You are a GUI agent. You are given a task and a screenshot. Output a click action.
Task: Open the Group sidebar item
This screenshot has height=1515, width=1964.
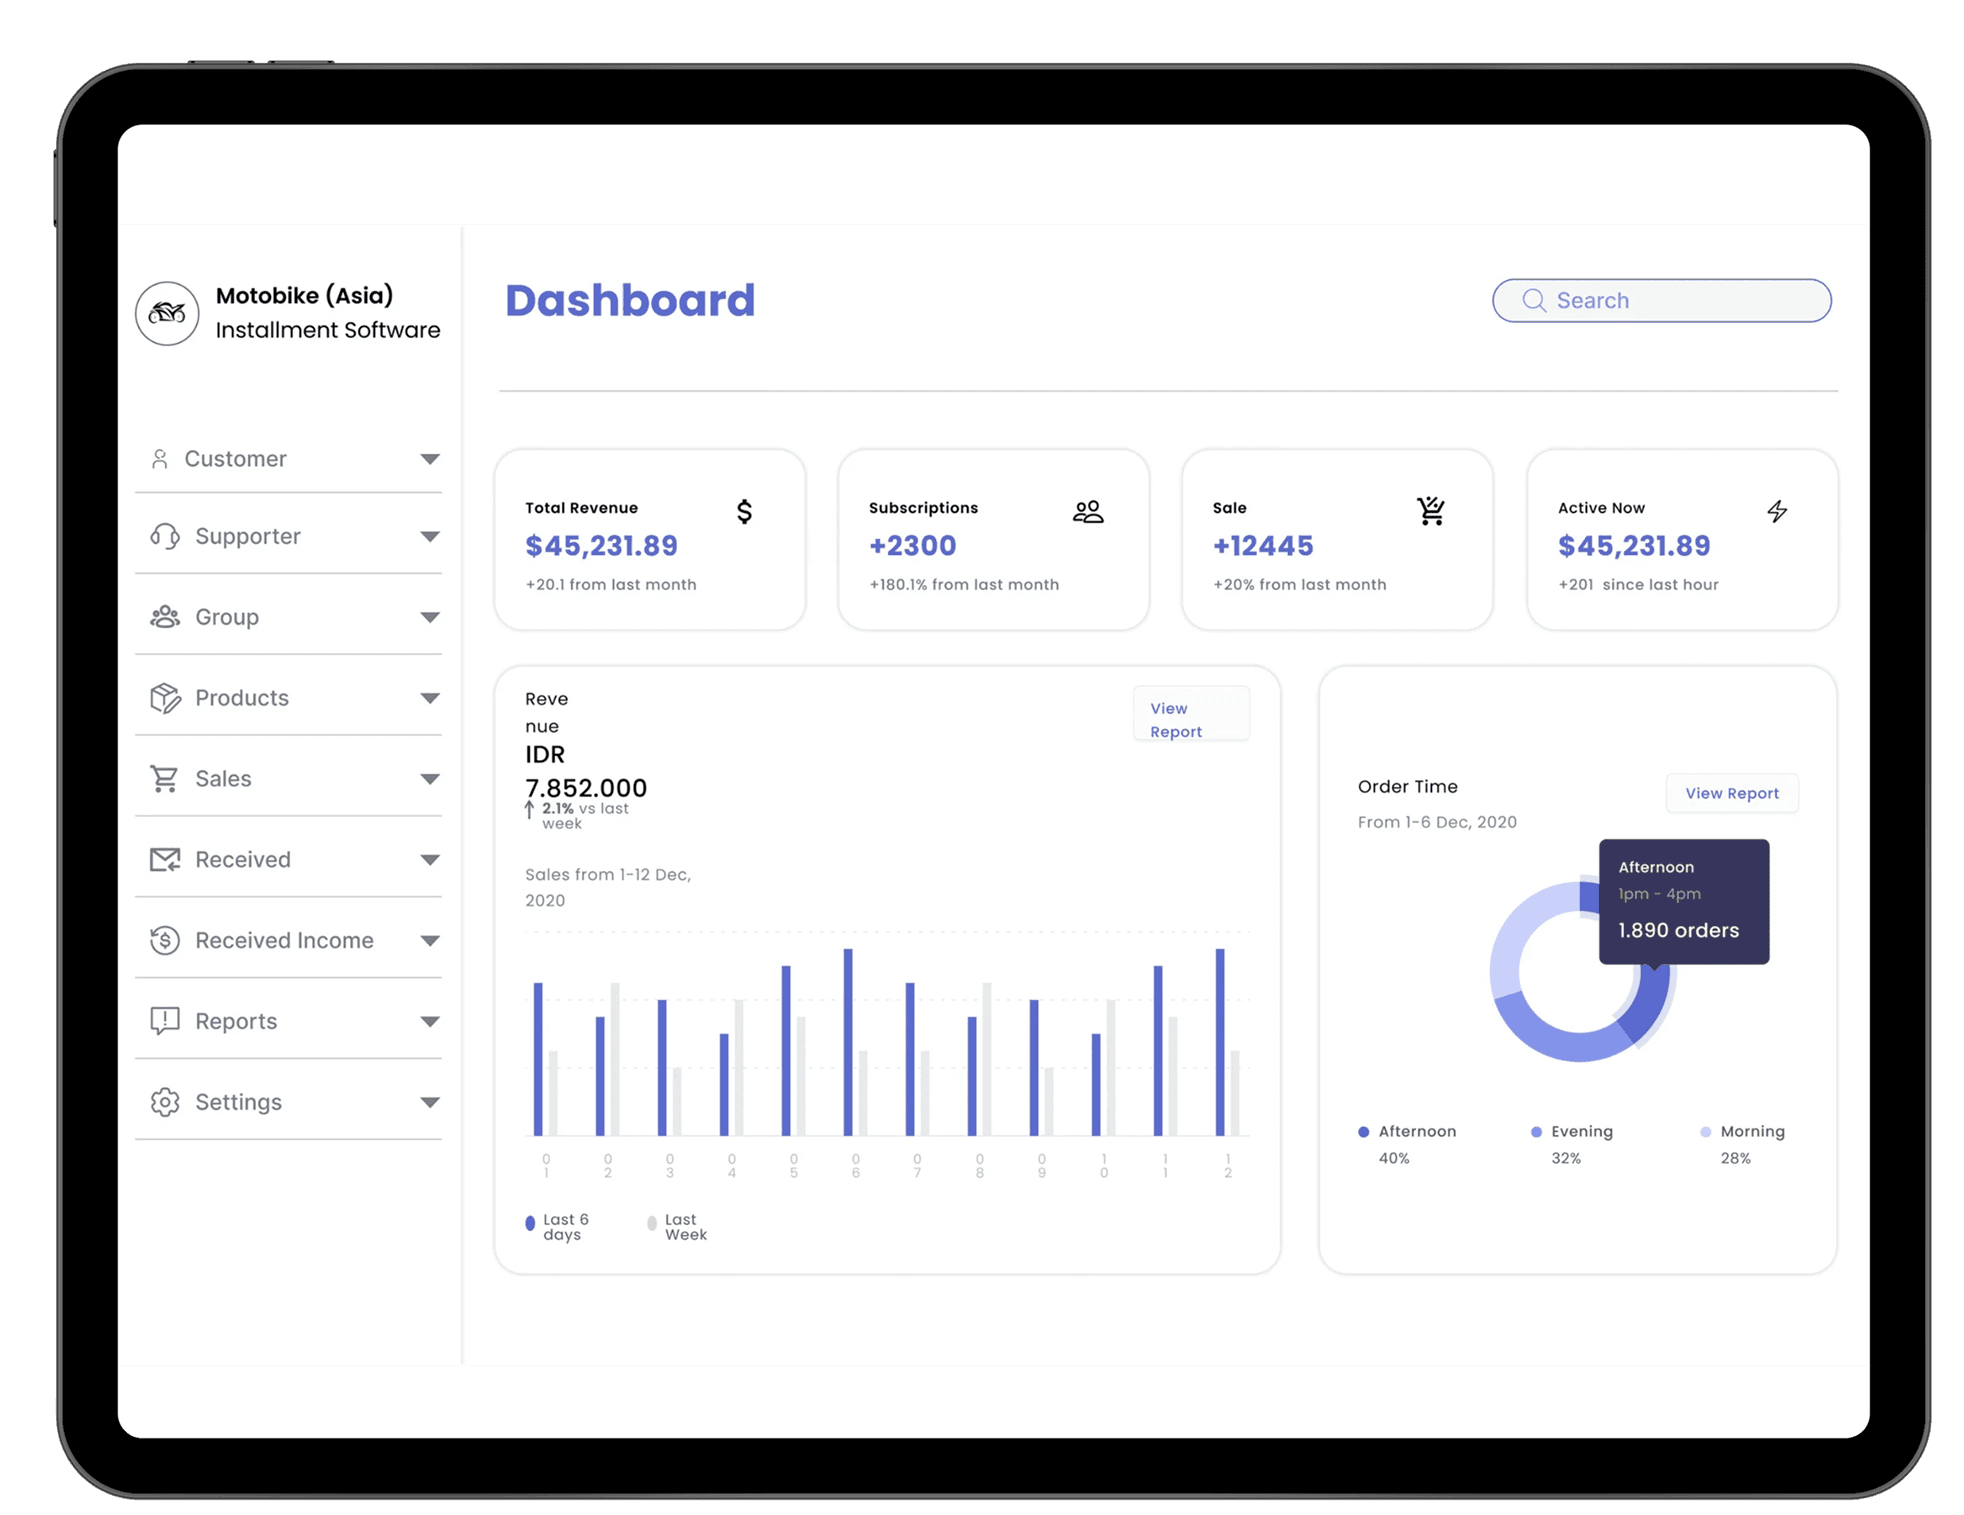pyautogui.click(x=288, y=617)
